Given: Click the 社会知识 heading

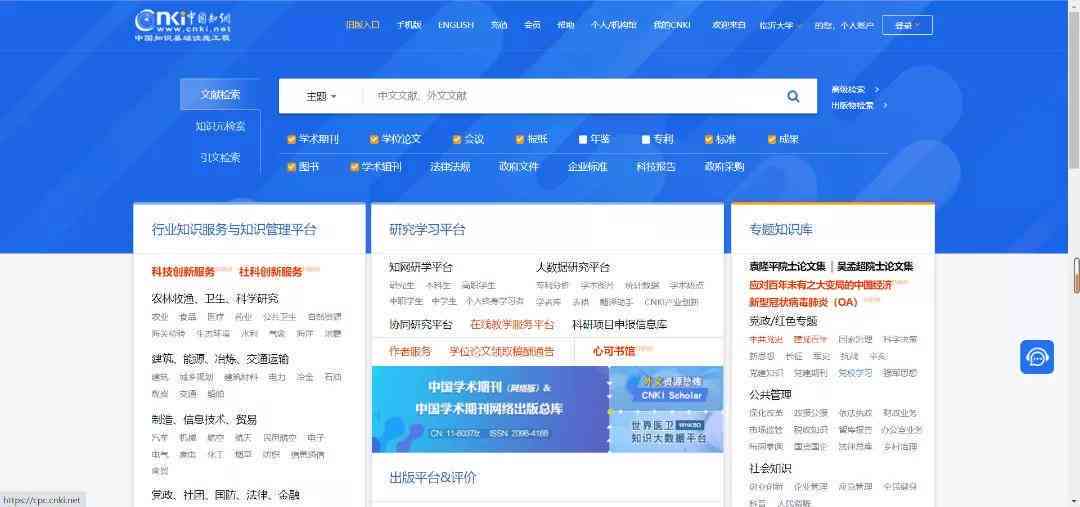Looking at the screenshot, I should click(x=770, y=468).
